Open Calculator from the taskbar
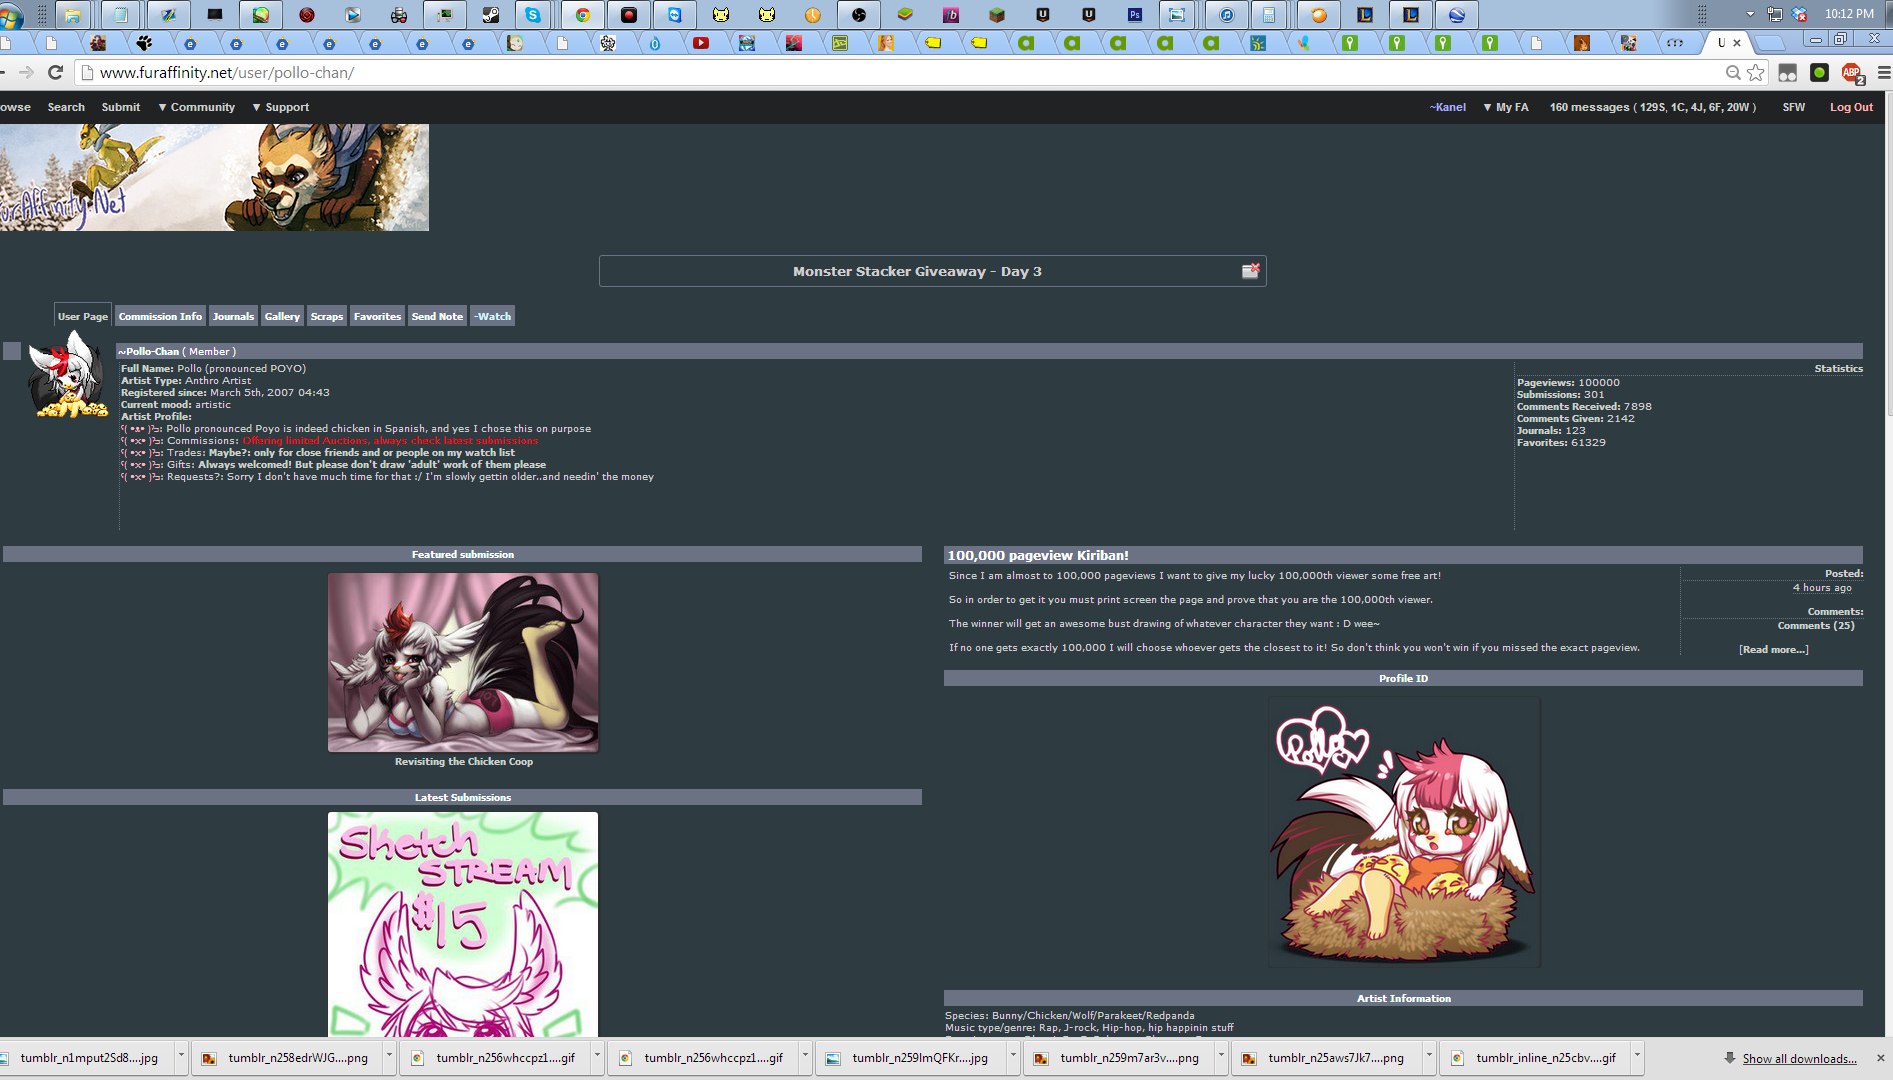Screen dimensions: 1893x1080 [x=1268, y=15]
